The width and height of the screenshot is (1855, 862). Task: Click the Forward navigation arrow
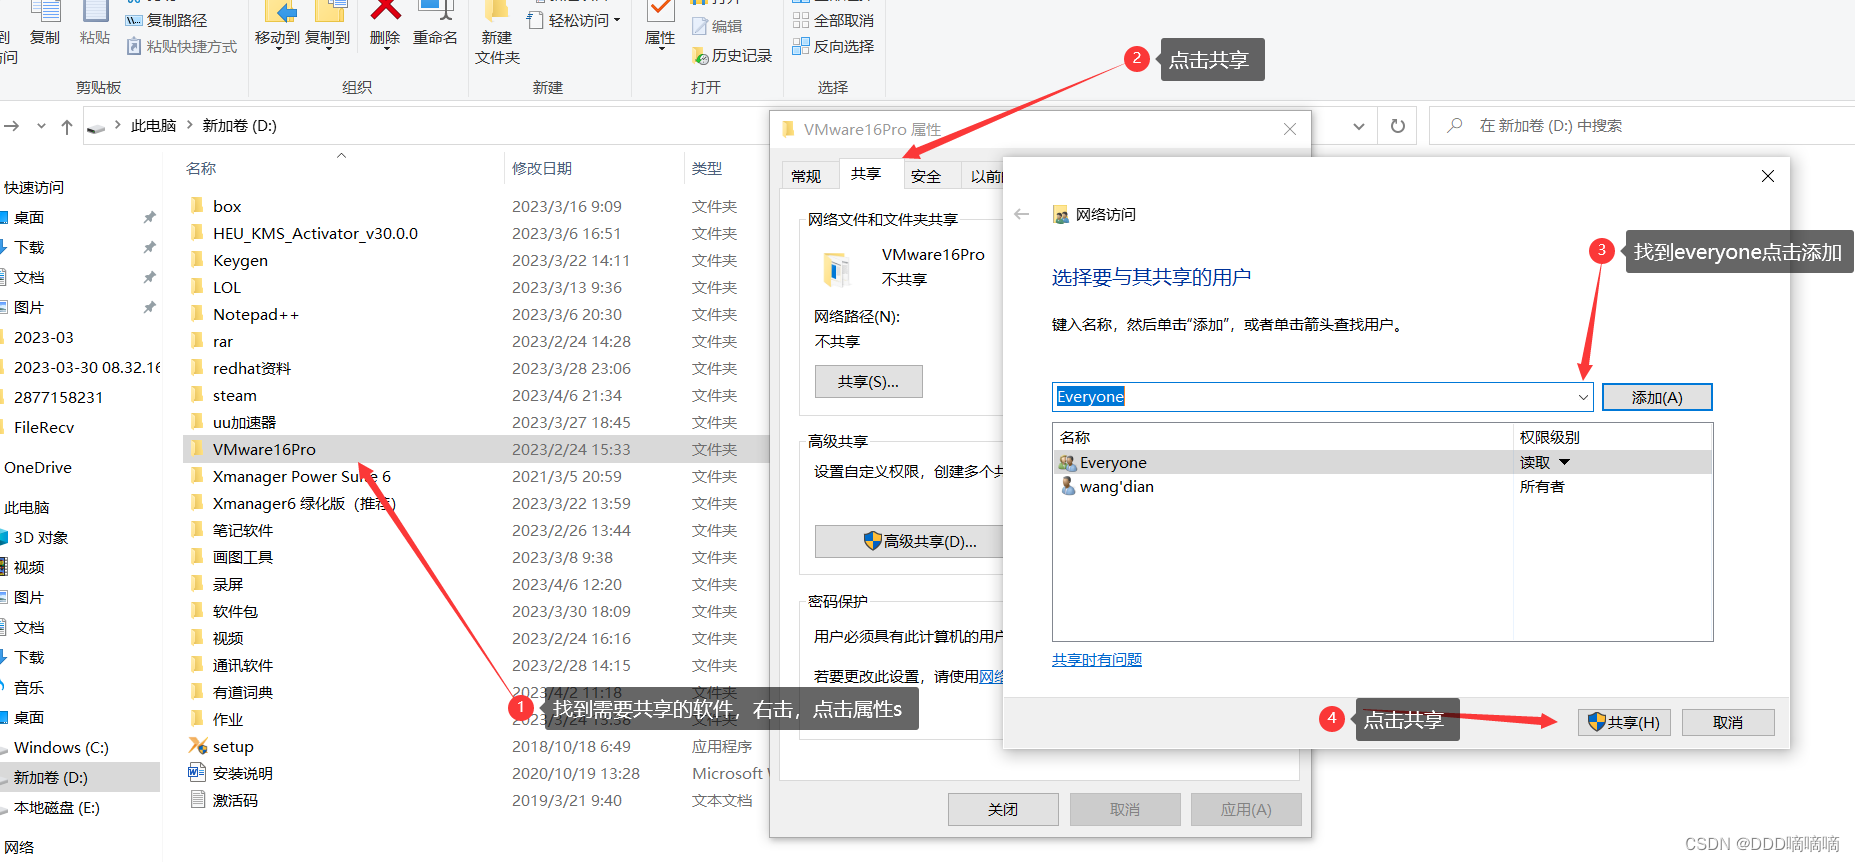click(x=12, y=126)
